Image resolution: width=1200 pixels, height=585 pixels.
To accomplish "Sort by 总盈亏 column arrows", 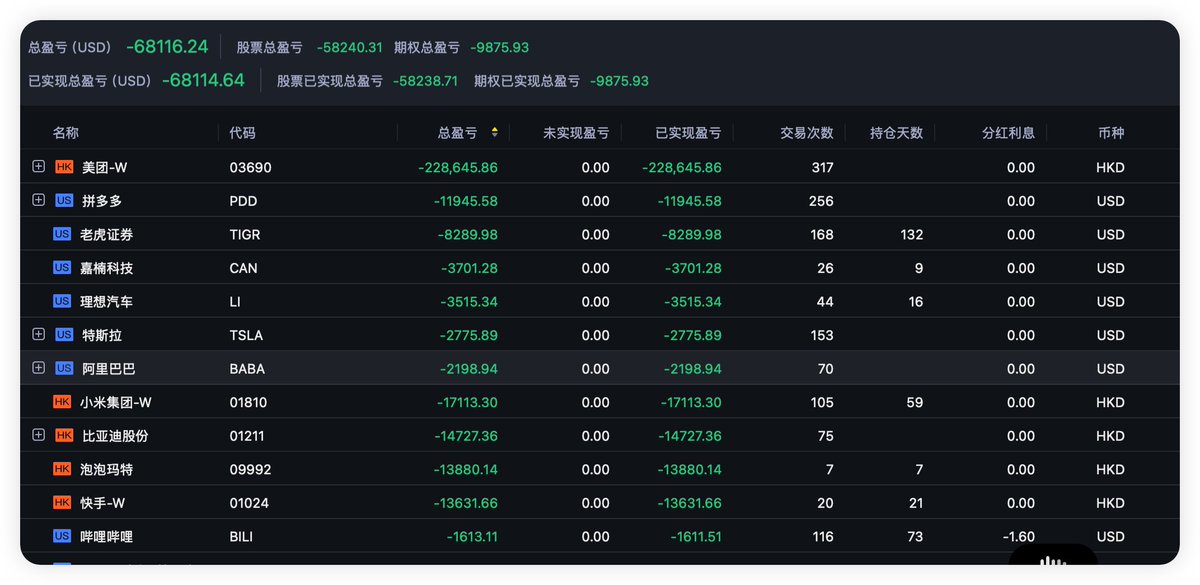I will tap(493, 133).
